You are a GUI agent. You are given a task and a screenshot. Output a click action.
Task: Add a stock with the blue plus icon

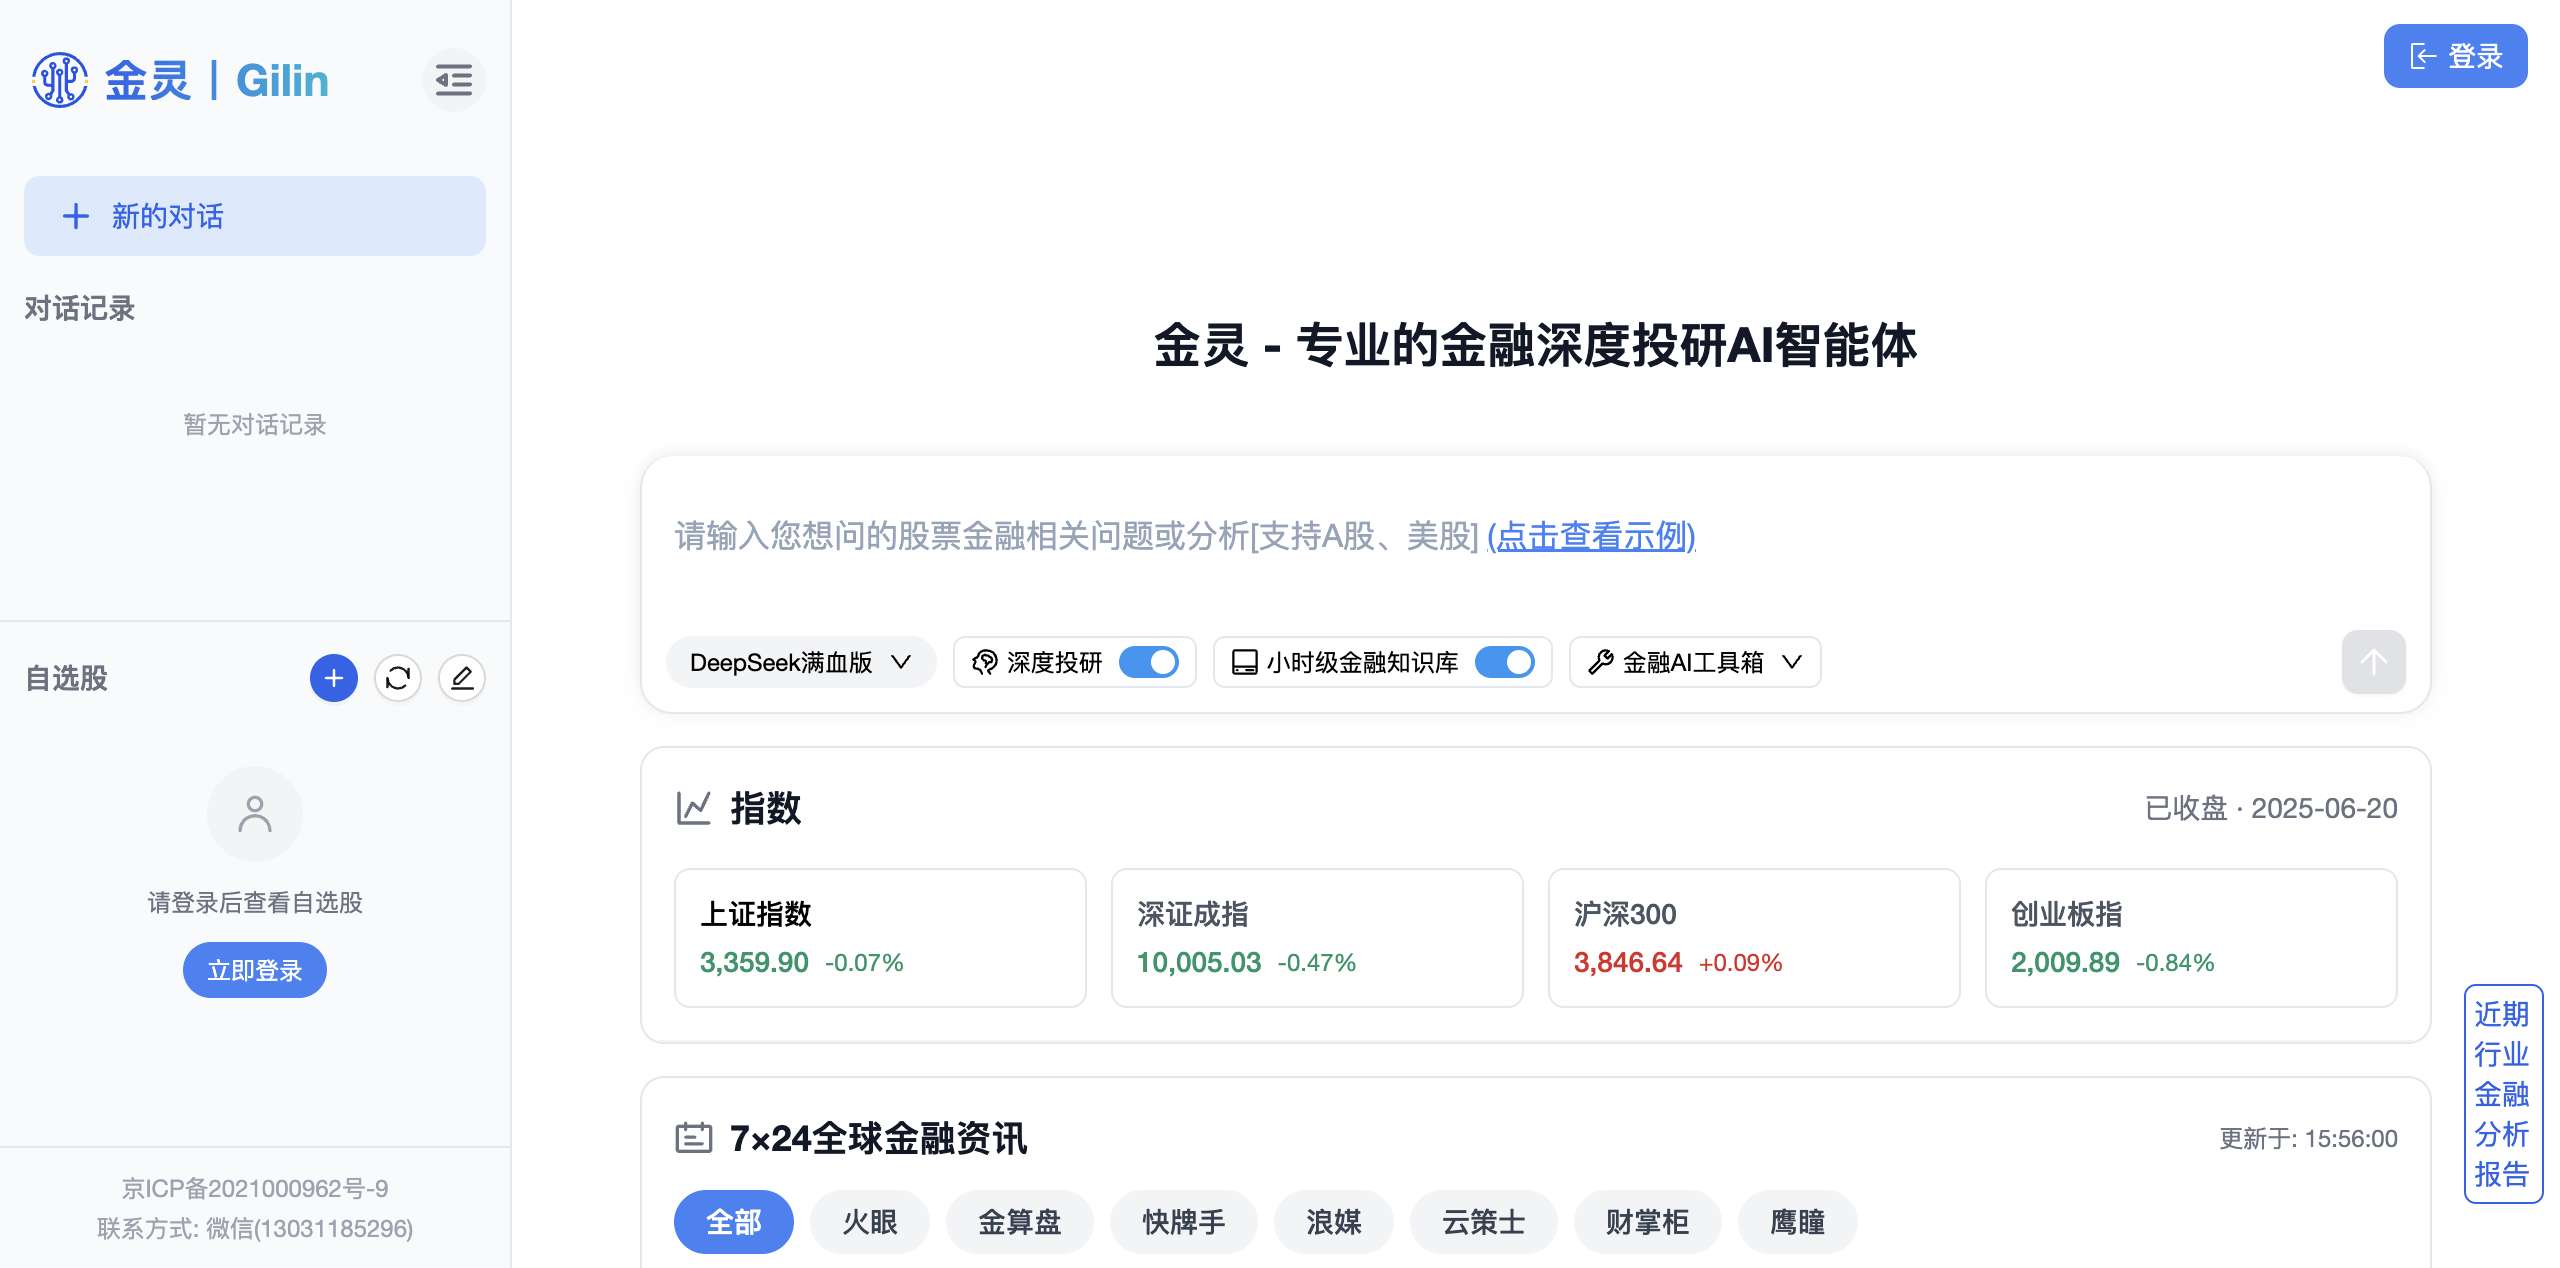point(334,678)
